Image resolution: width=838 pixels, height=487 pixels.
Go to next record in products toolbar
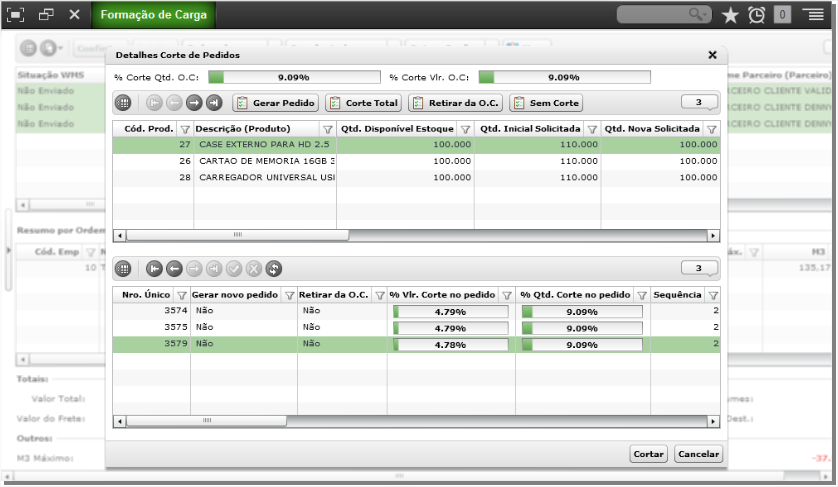(x=194, y=103)
